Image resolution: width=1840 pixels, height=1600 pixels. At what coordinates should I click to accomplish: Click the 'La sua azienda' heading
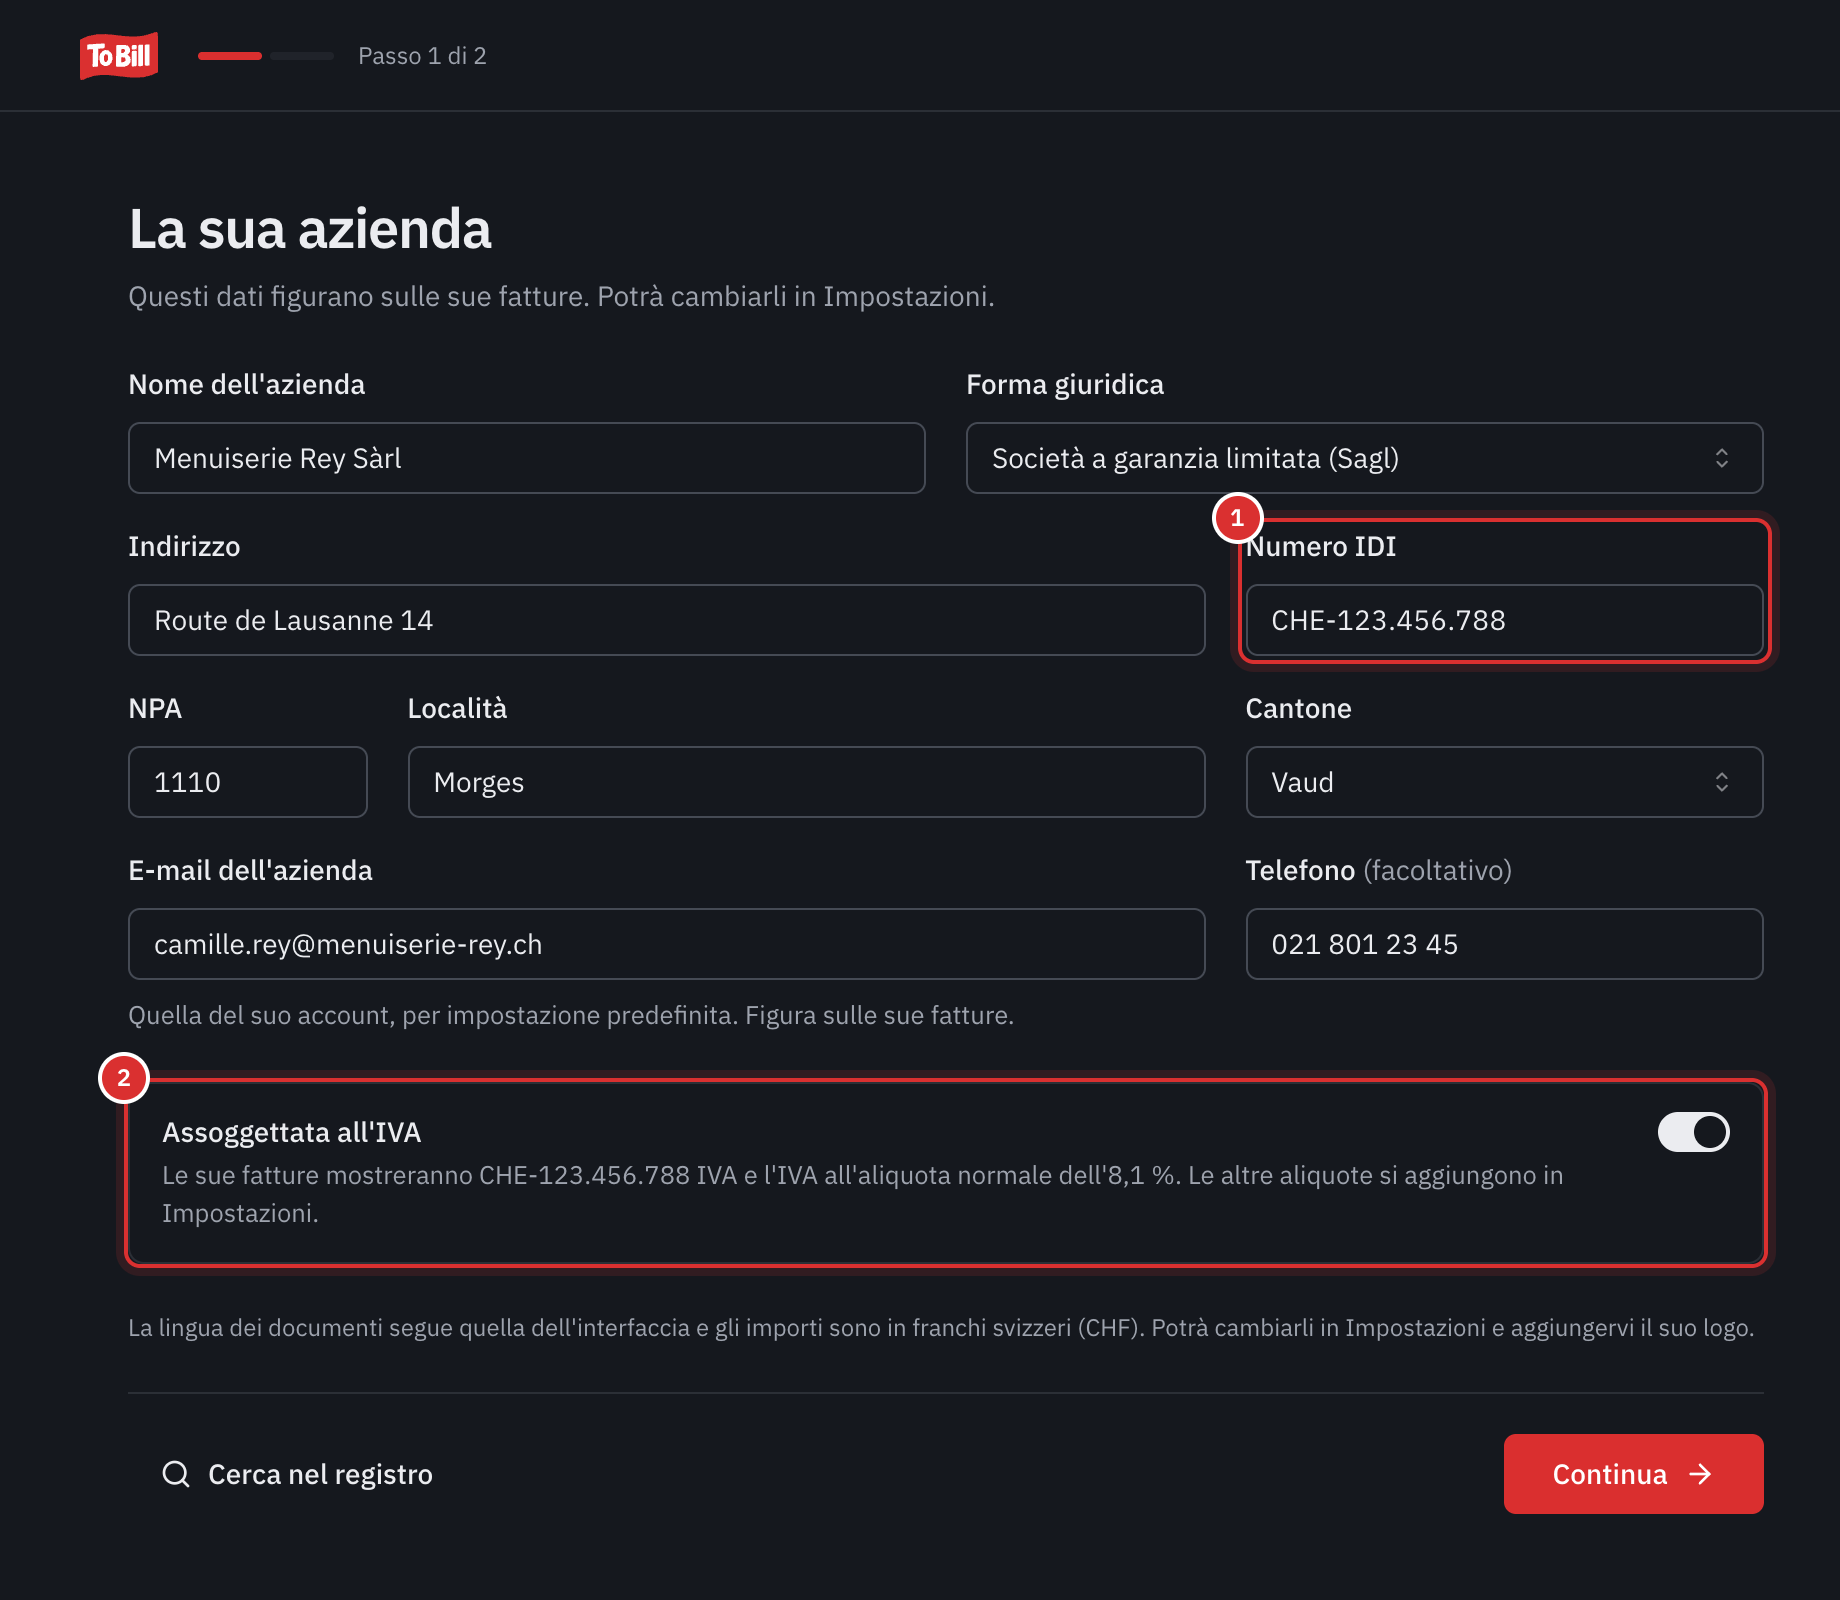(310, 229)
